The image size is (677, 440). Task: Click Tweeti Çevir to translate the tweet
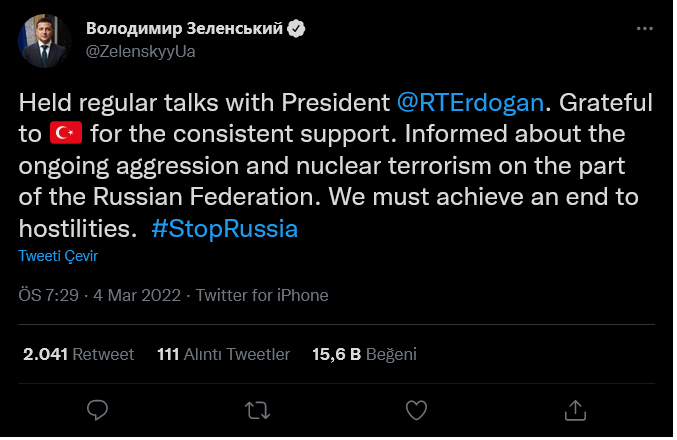(x=58, y=256)
